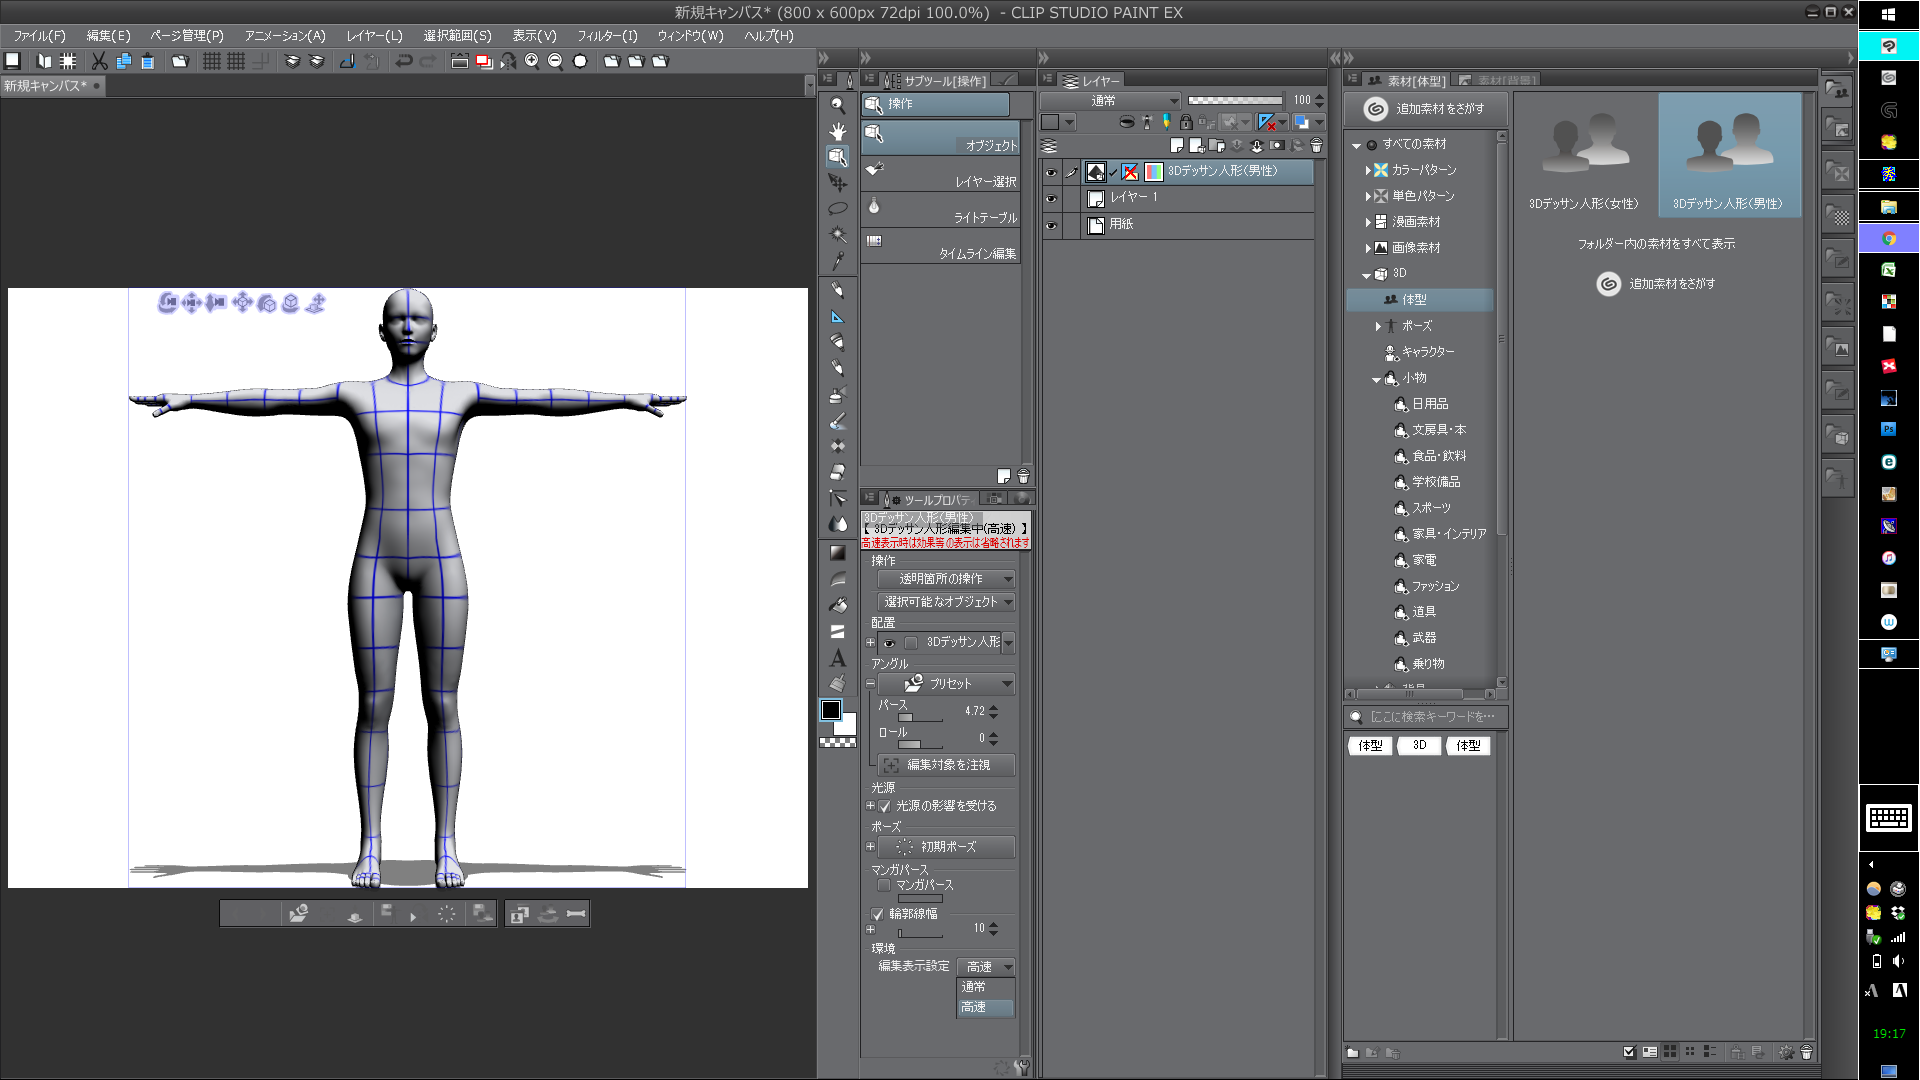Viewport: 1920px width, 1080px height.
Task: Uncheck 光源の影響を受ける checkbox
Action: tap(884, 806)
